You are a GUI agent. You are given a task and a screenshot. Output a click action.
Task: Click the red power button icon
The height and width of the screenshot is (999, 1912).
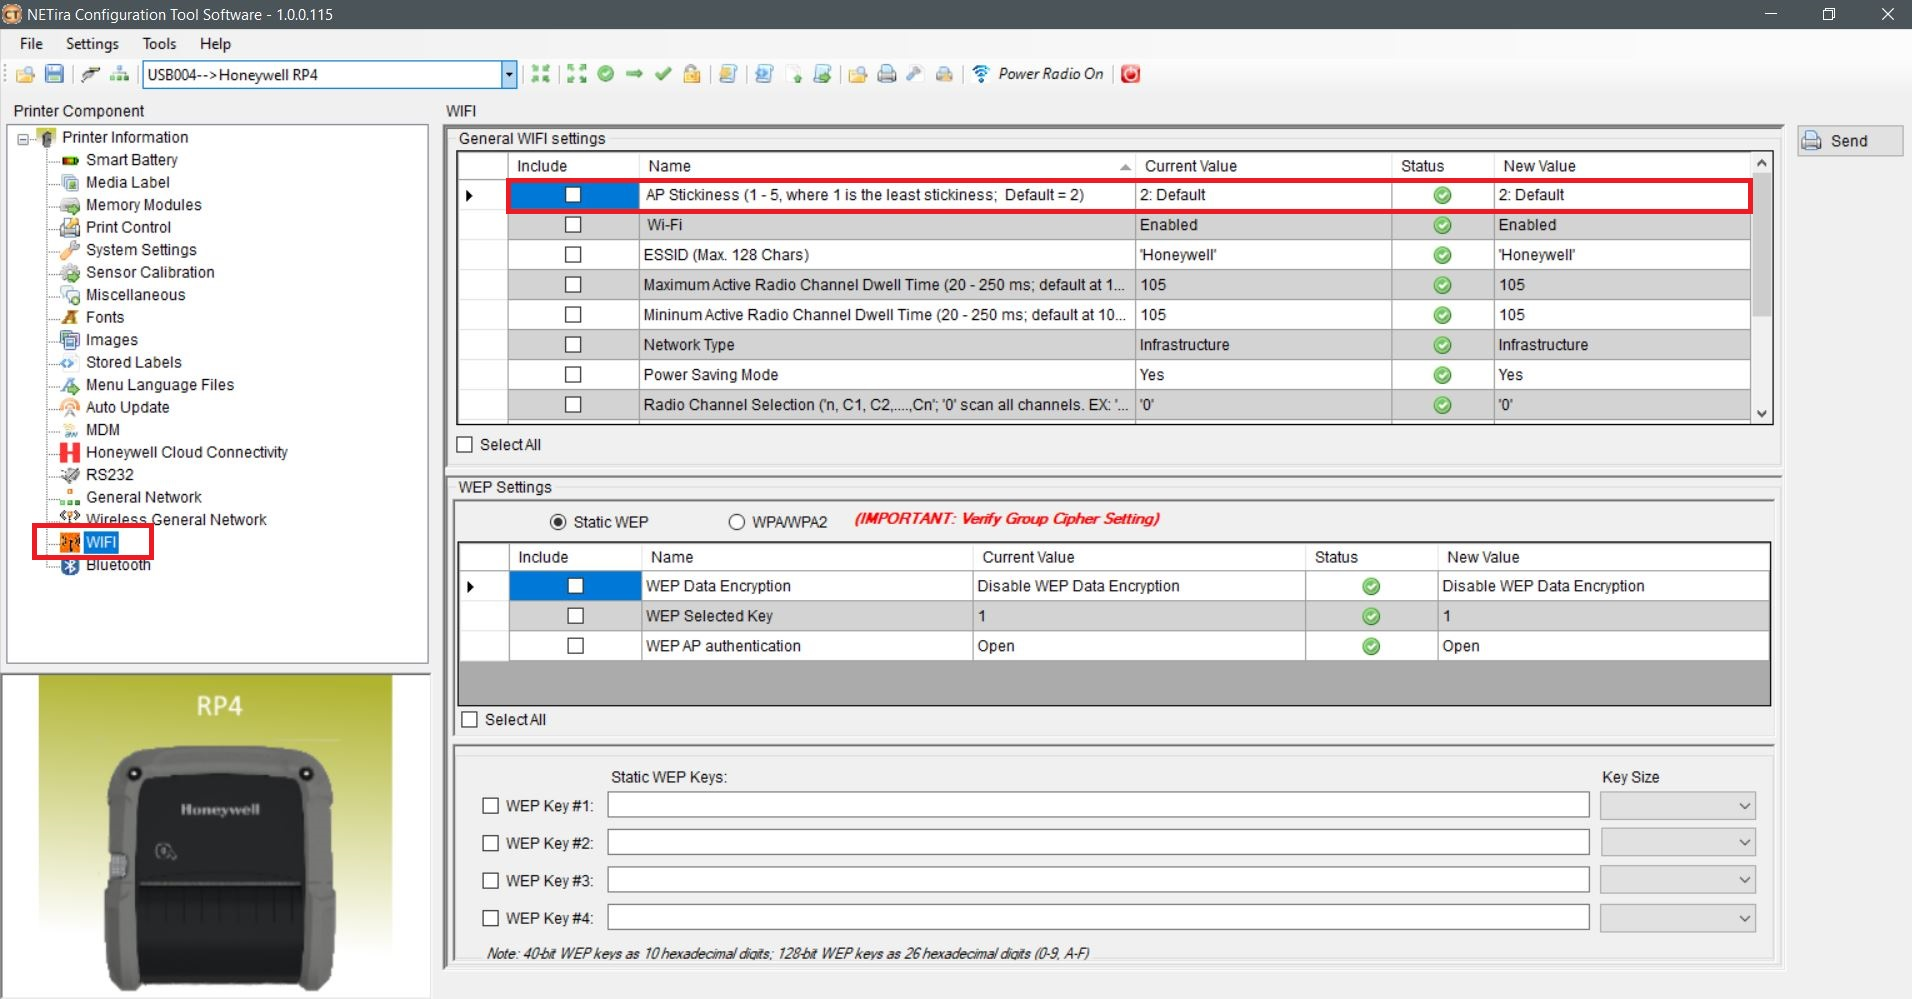[1131, 74]
